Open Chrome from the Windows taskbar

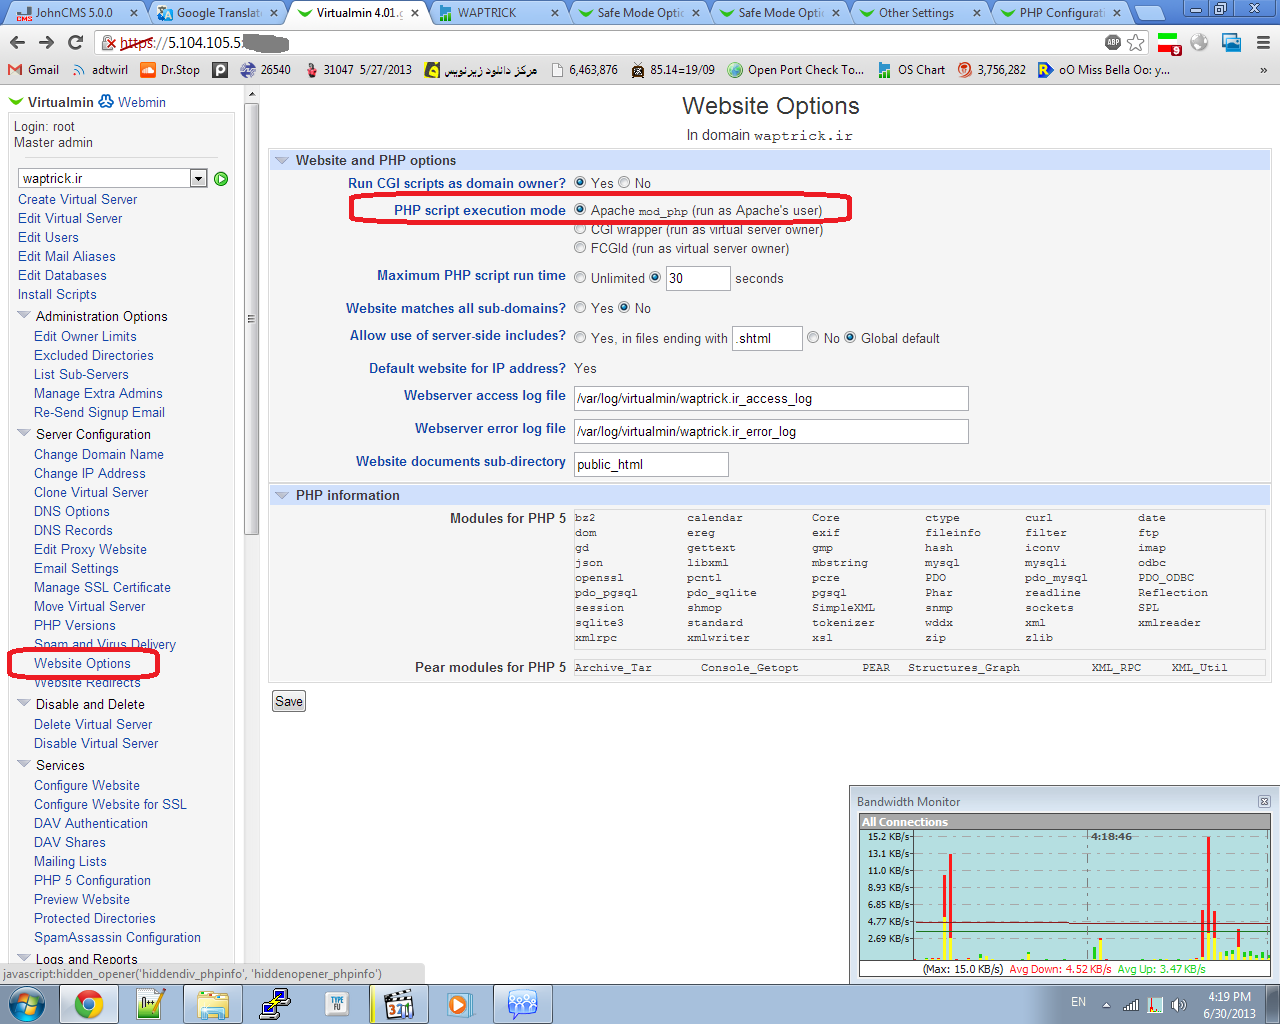click(x=89, y=1004)
